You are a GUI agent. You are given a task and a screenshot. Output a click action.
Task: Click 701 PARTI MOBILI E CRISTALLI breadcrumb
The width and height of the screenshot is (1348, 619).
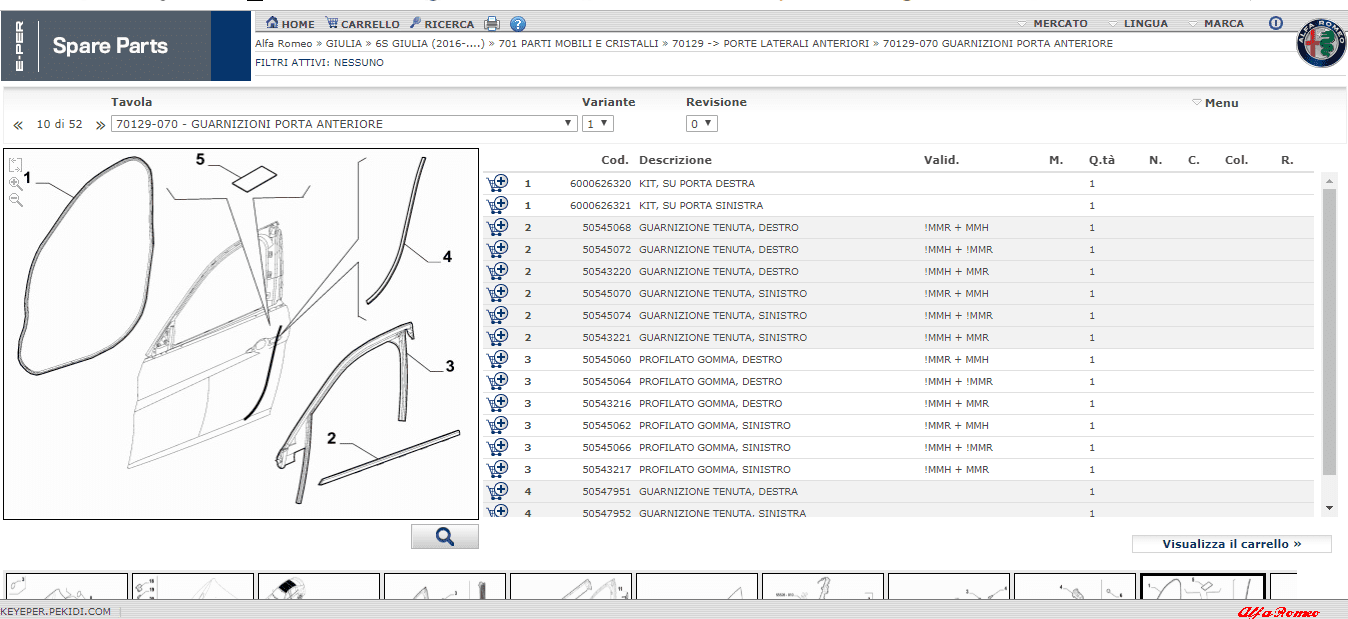[x=578, y=44]
